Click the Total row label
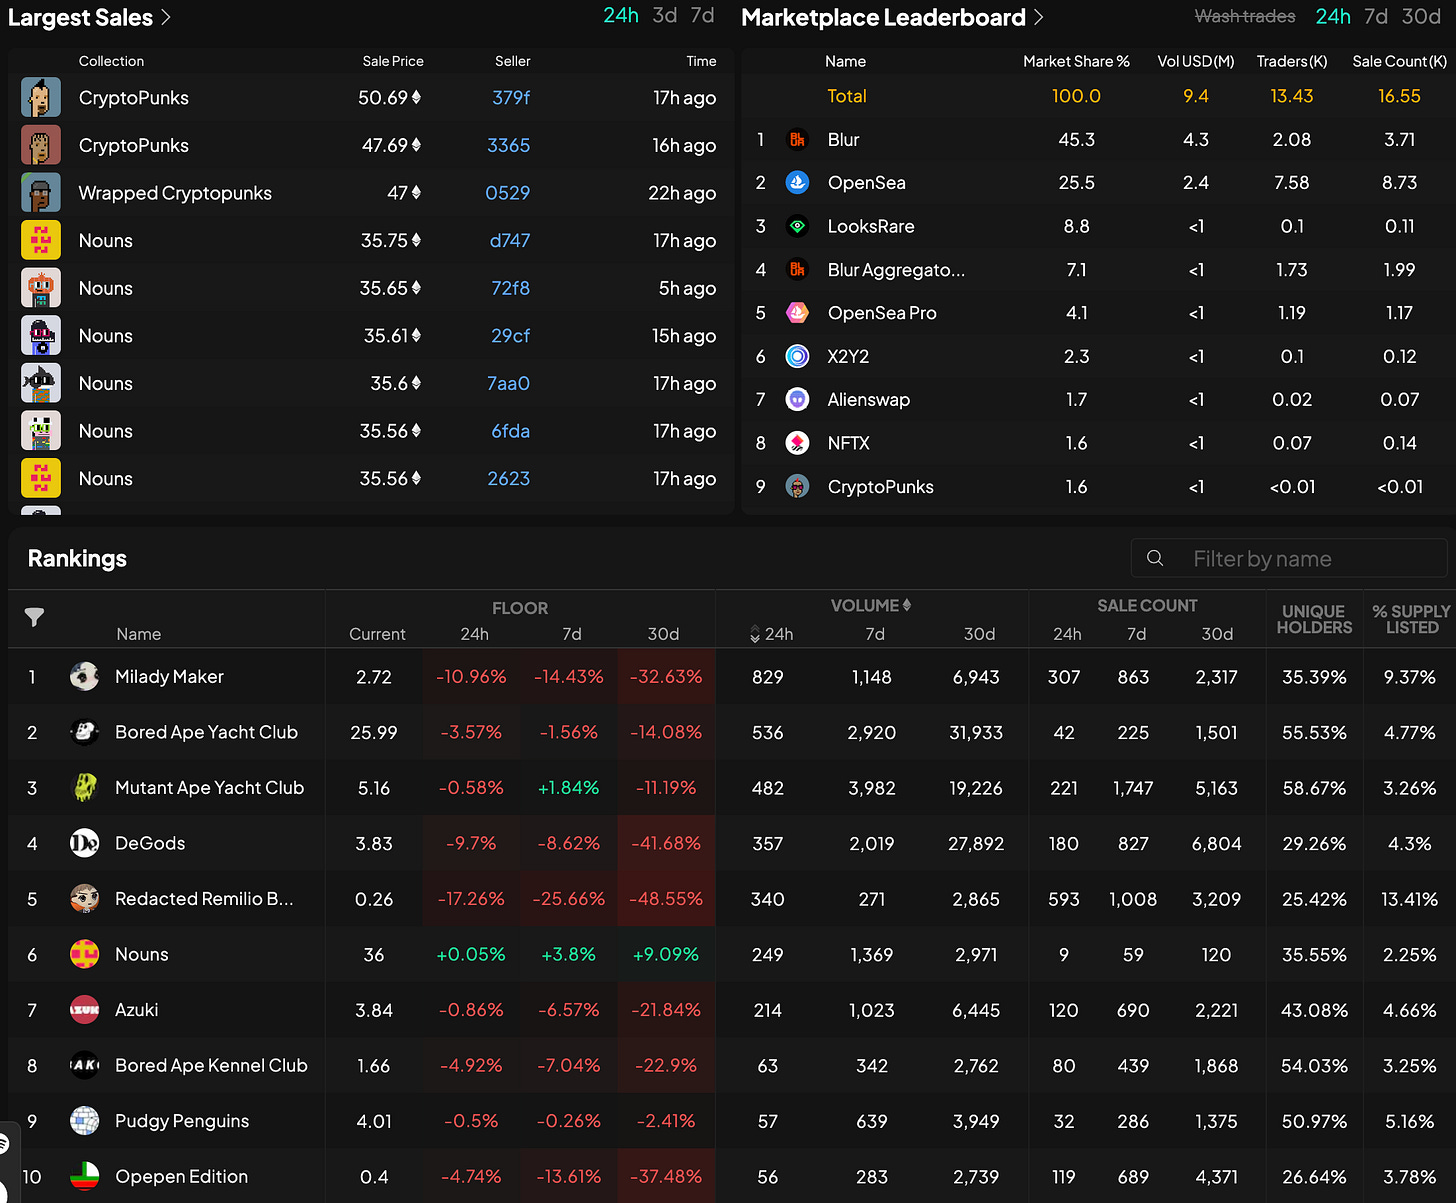 847,96
